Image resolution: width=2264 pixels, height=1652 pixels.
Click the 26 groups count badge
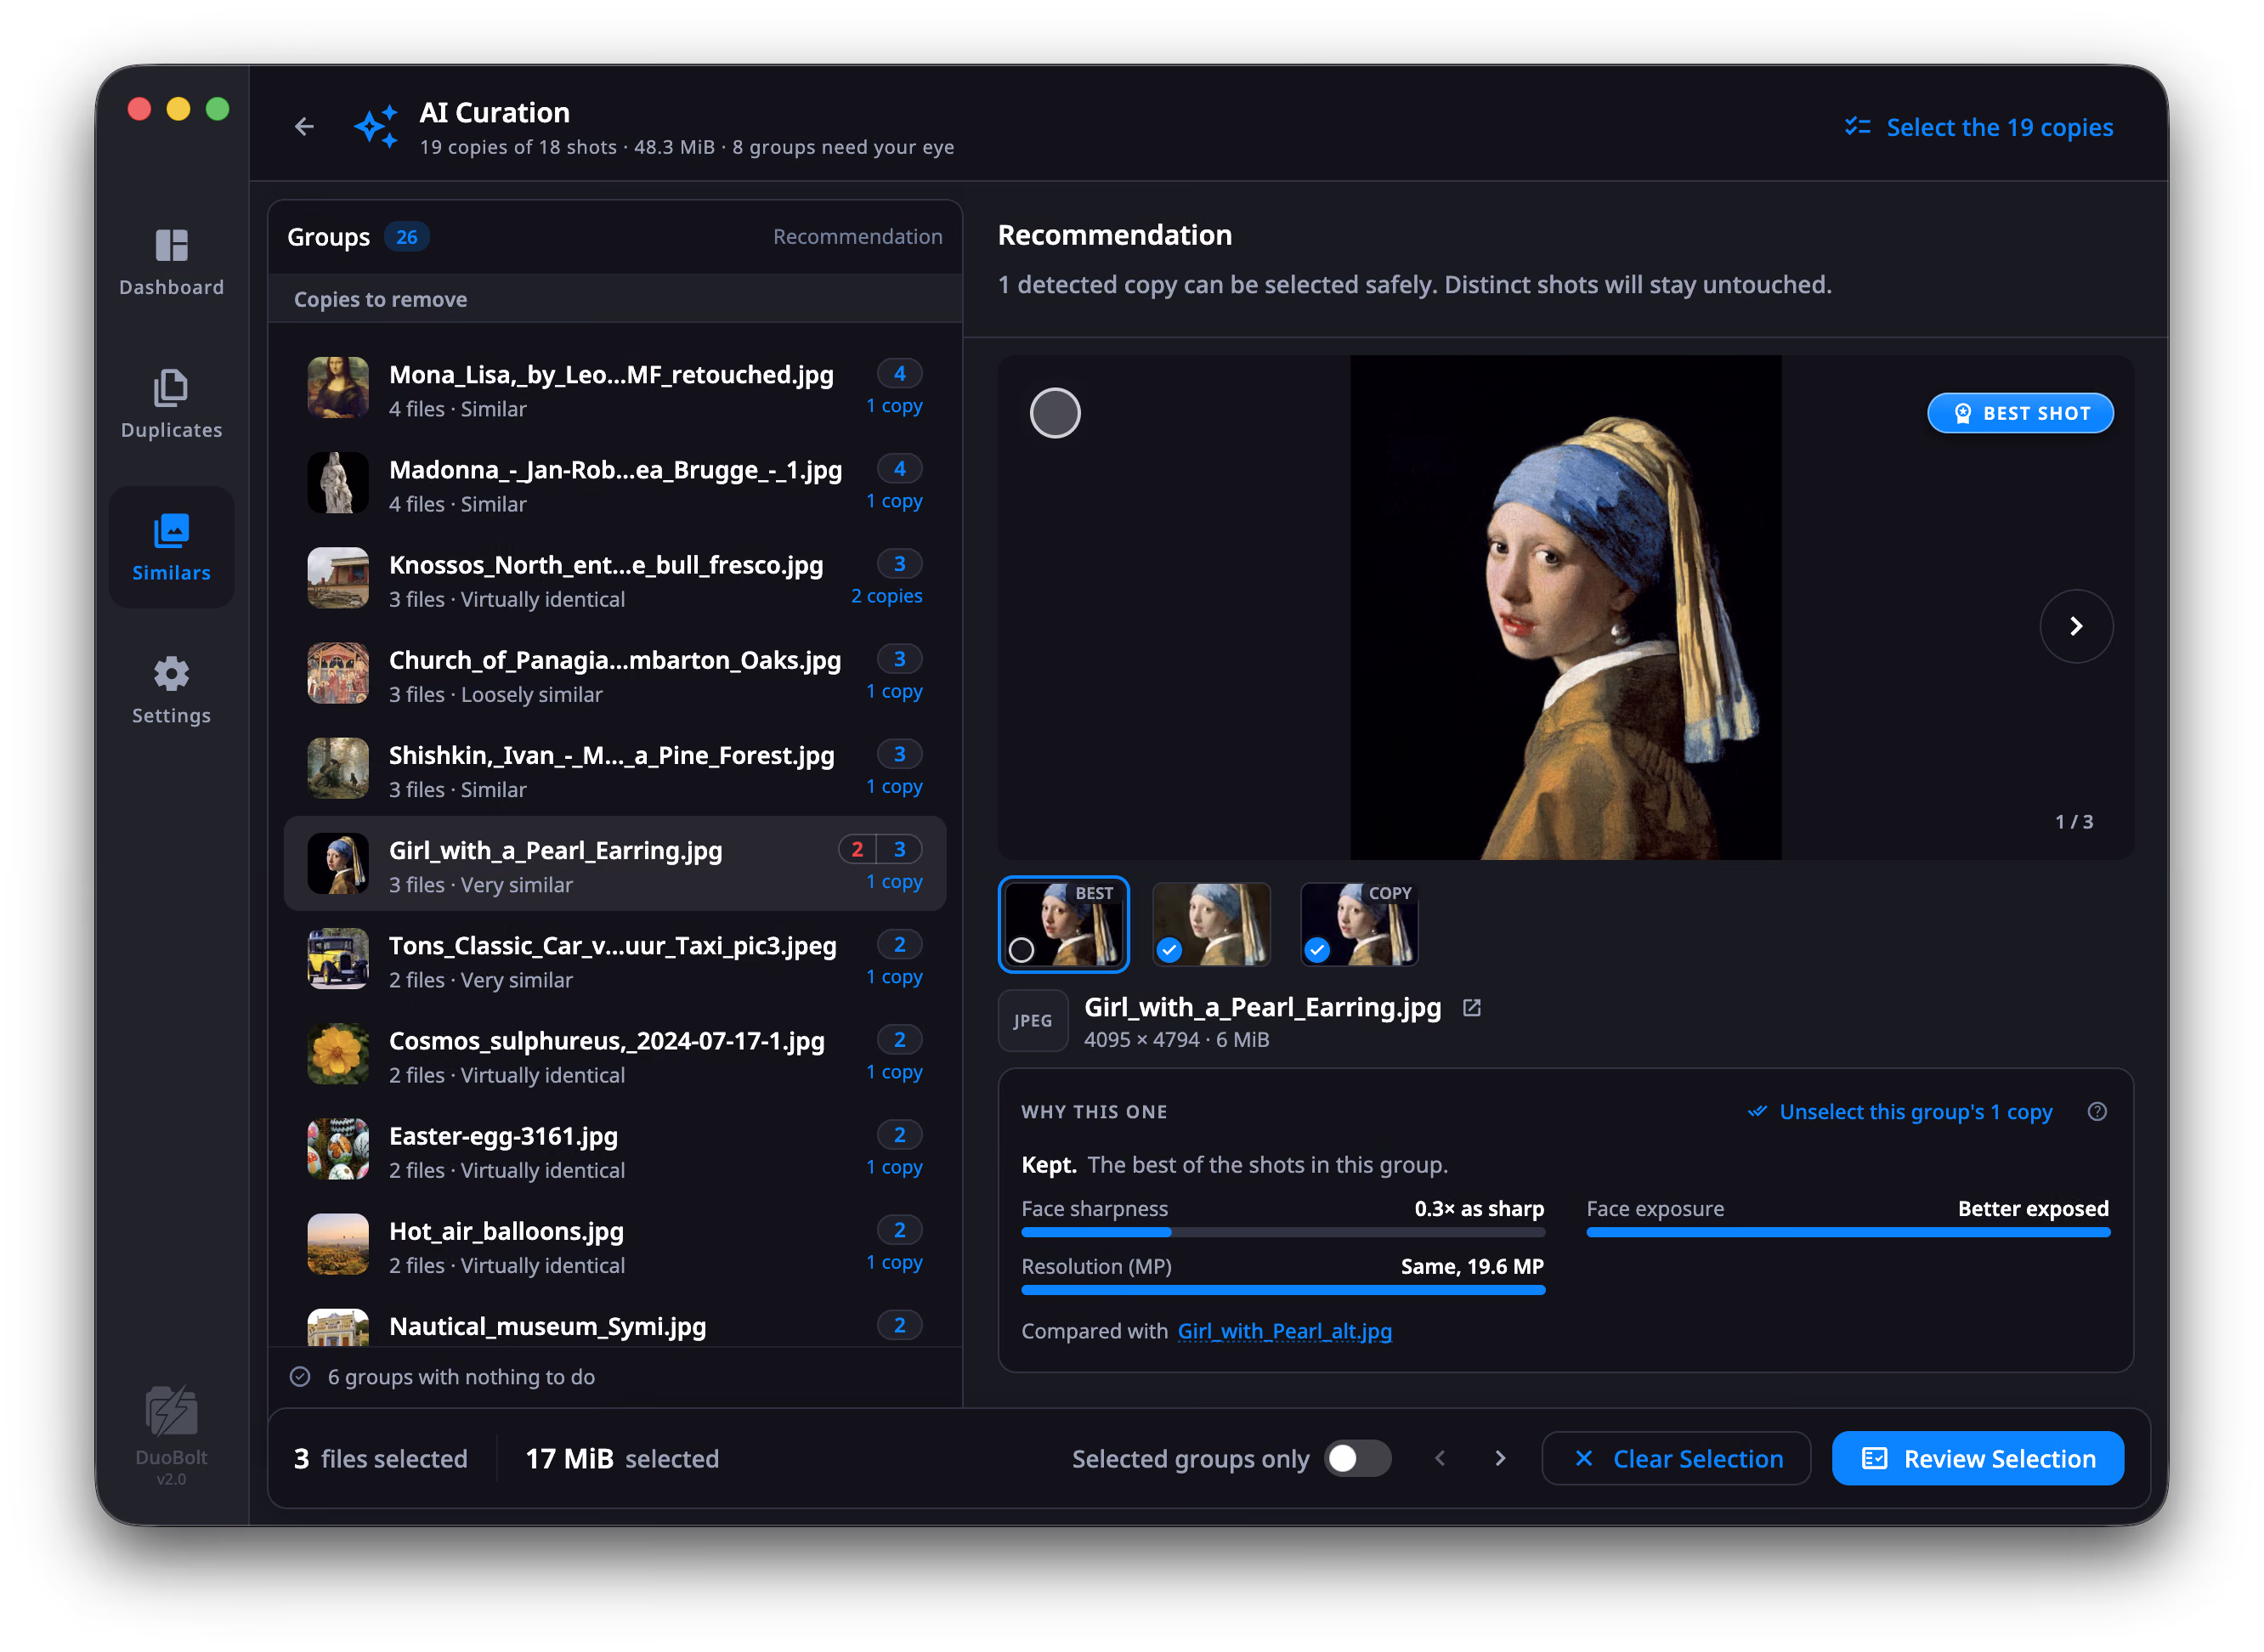(x=406, y=237)
